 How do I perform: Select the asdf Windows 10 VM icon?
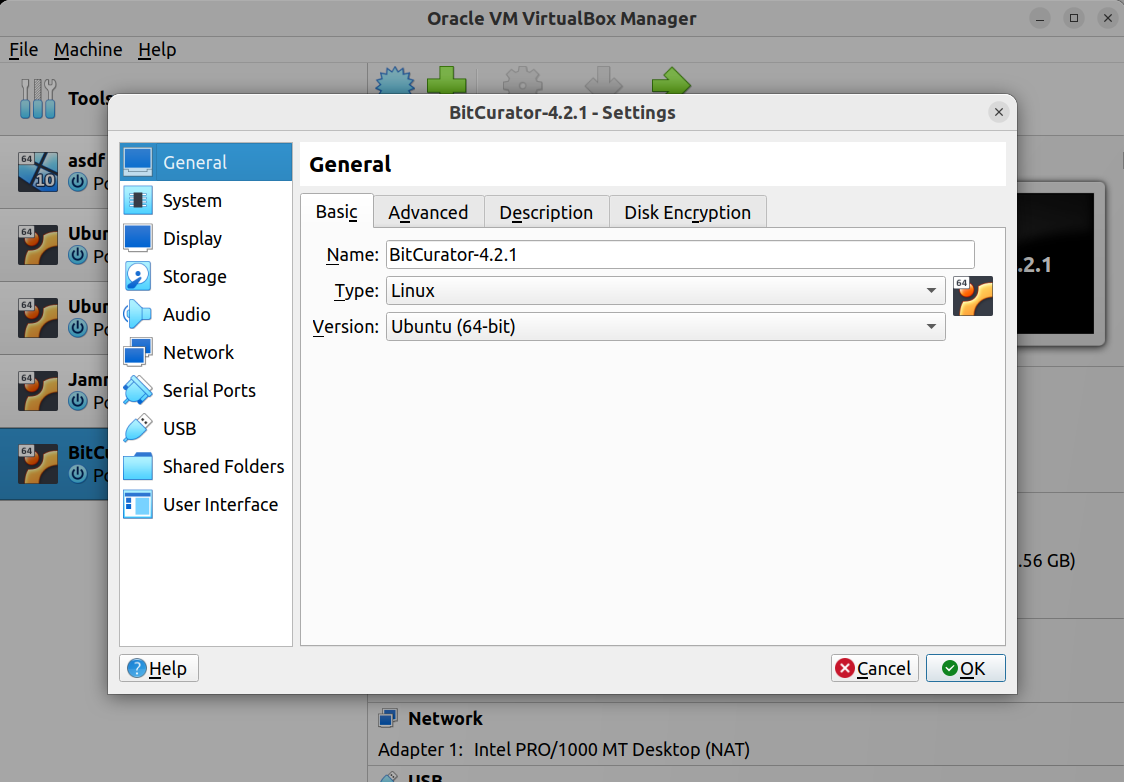(x=38, y=172)
